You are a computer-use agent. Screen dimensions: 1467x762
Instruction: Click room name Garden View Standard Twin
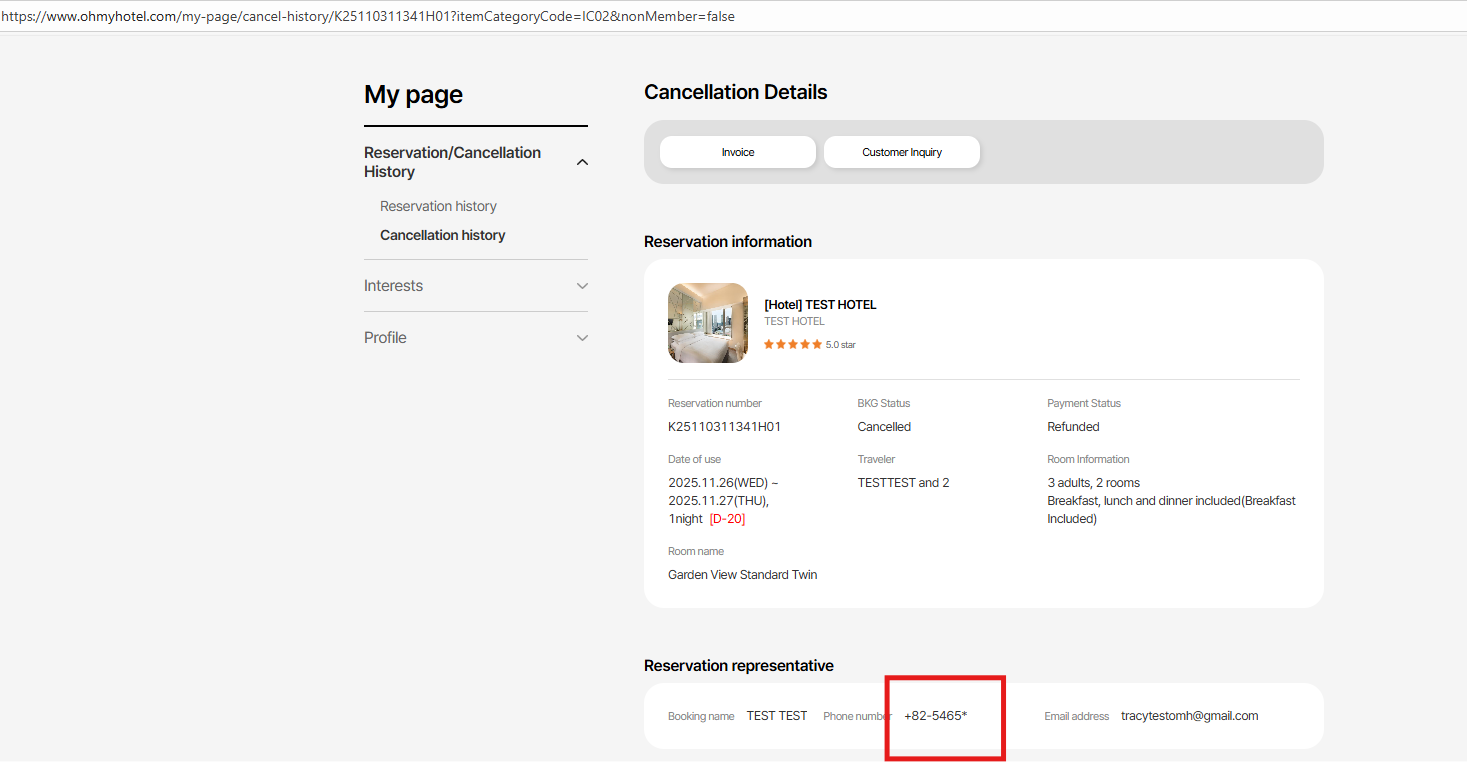[x=742, y=575]
